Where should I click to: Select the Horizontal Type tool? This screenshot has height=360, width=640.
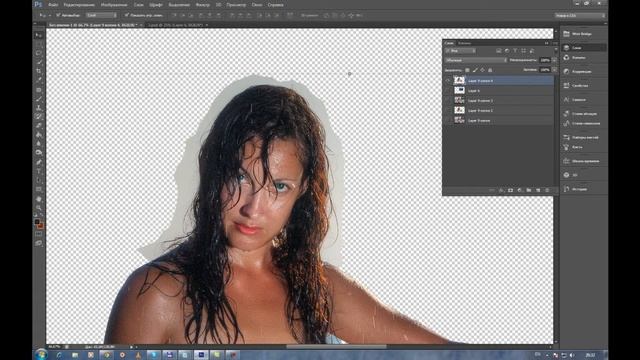pyautogui.click(x=38, y=171)
